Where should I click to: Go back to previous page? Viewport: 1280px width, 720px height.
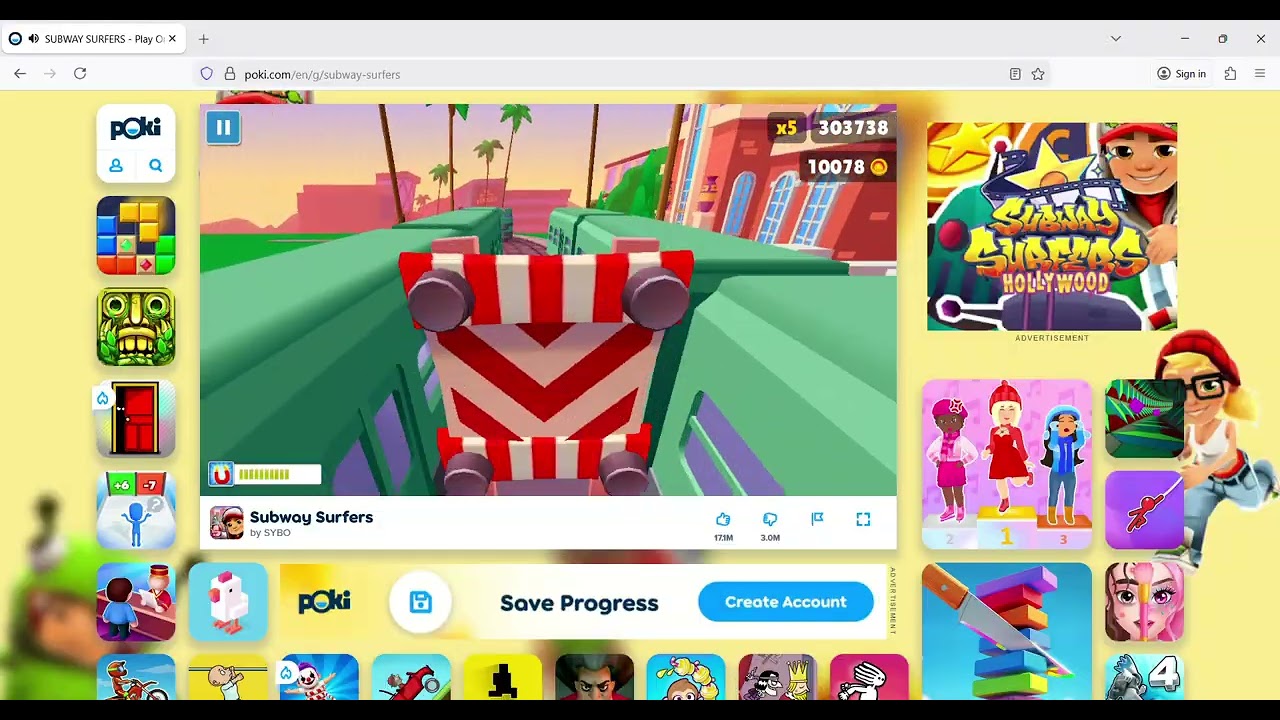(x=20, y=74)
